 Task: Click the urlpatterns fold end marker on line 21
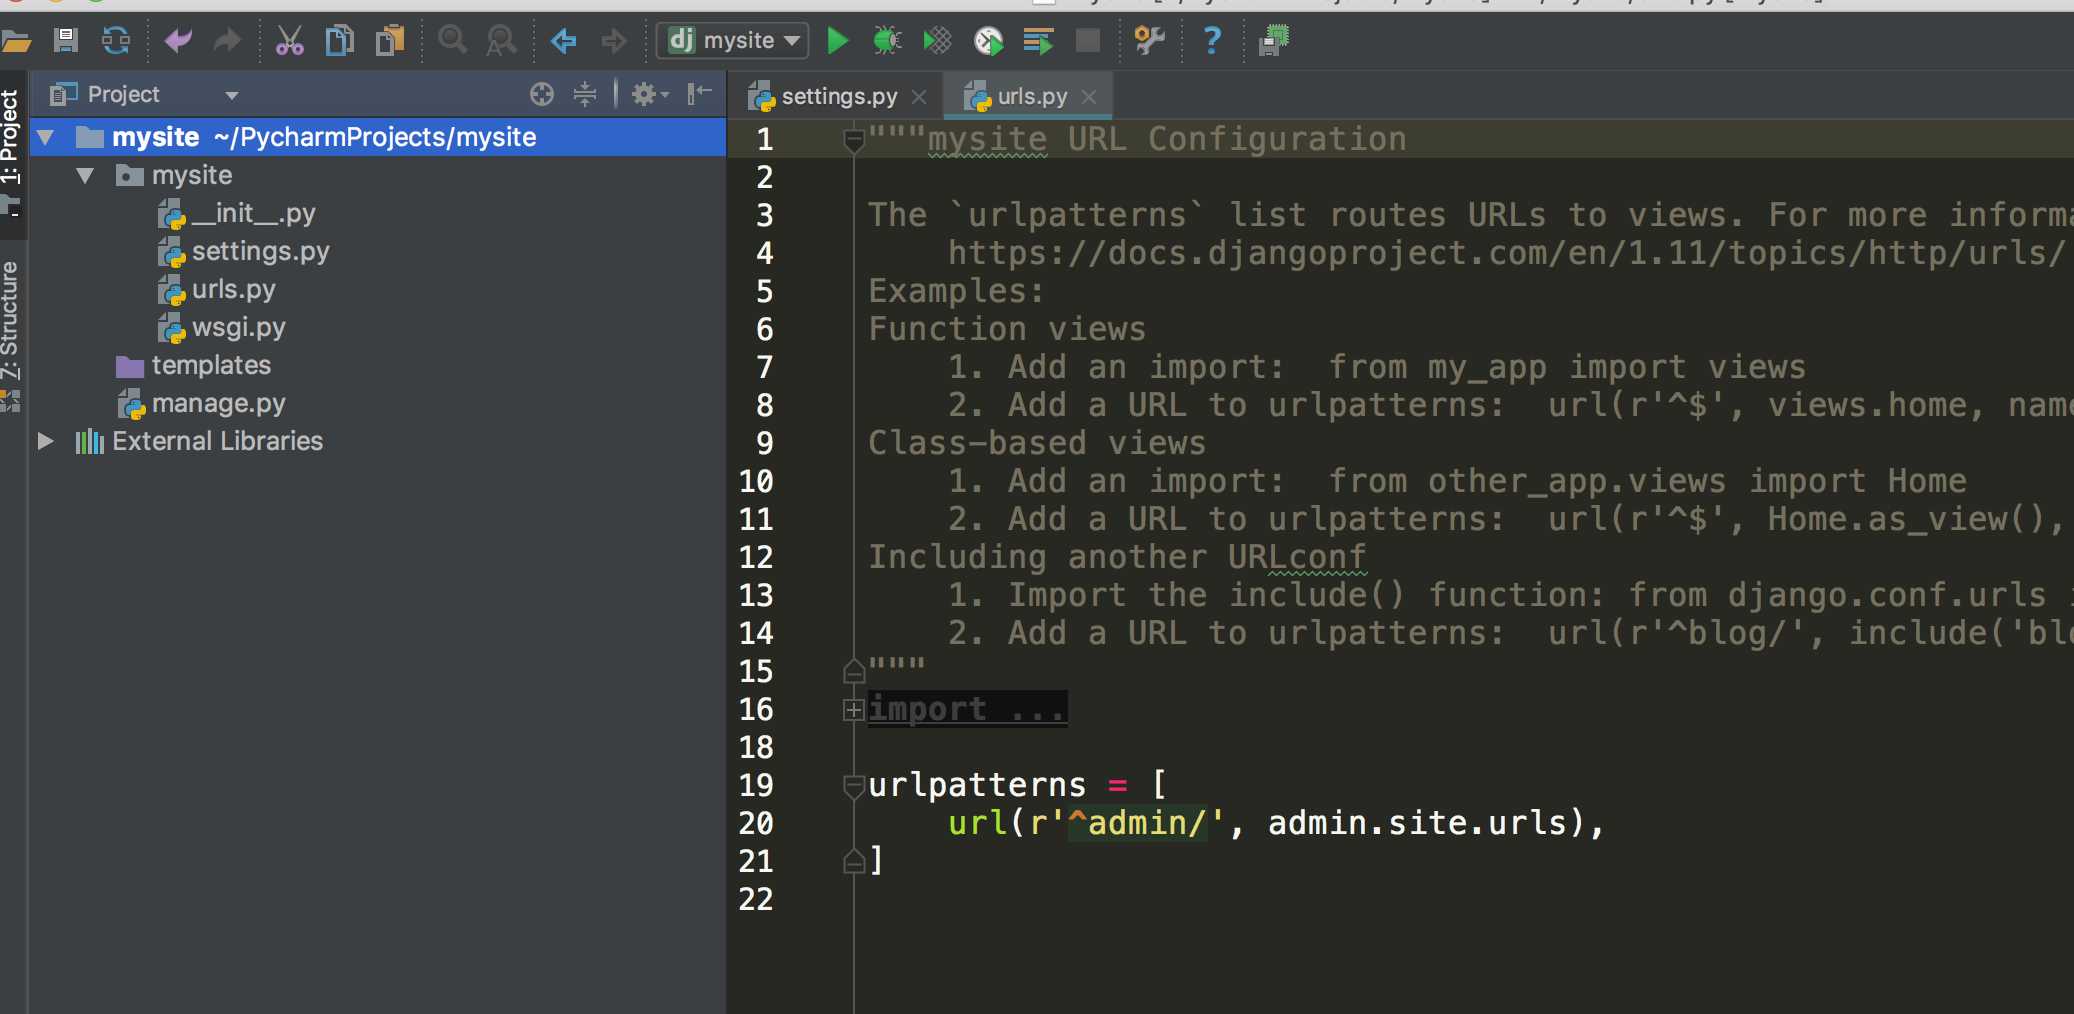pos(854,860)
